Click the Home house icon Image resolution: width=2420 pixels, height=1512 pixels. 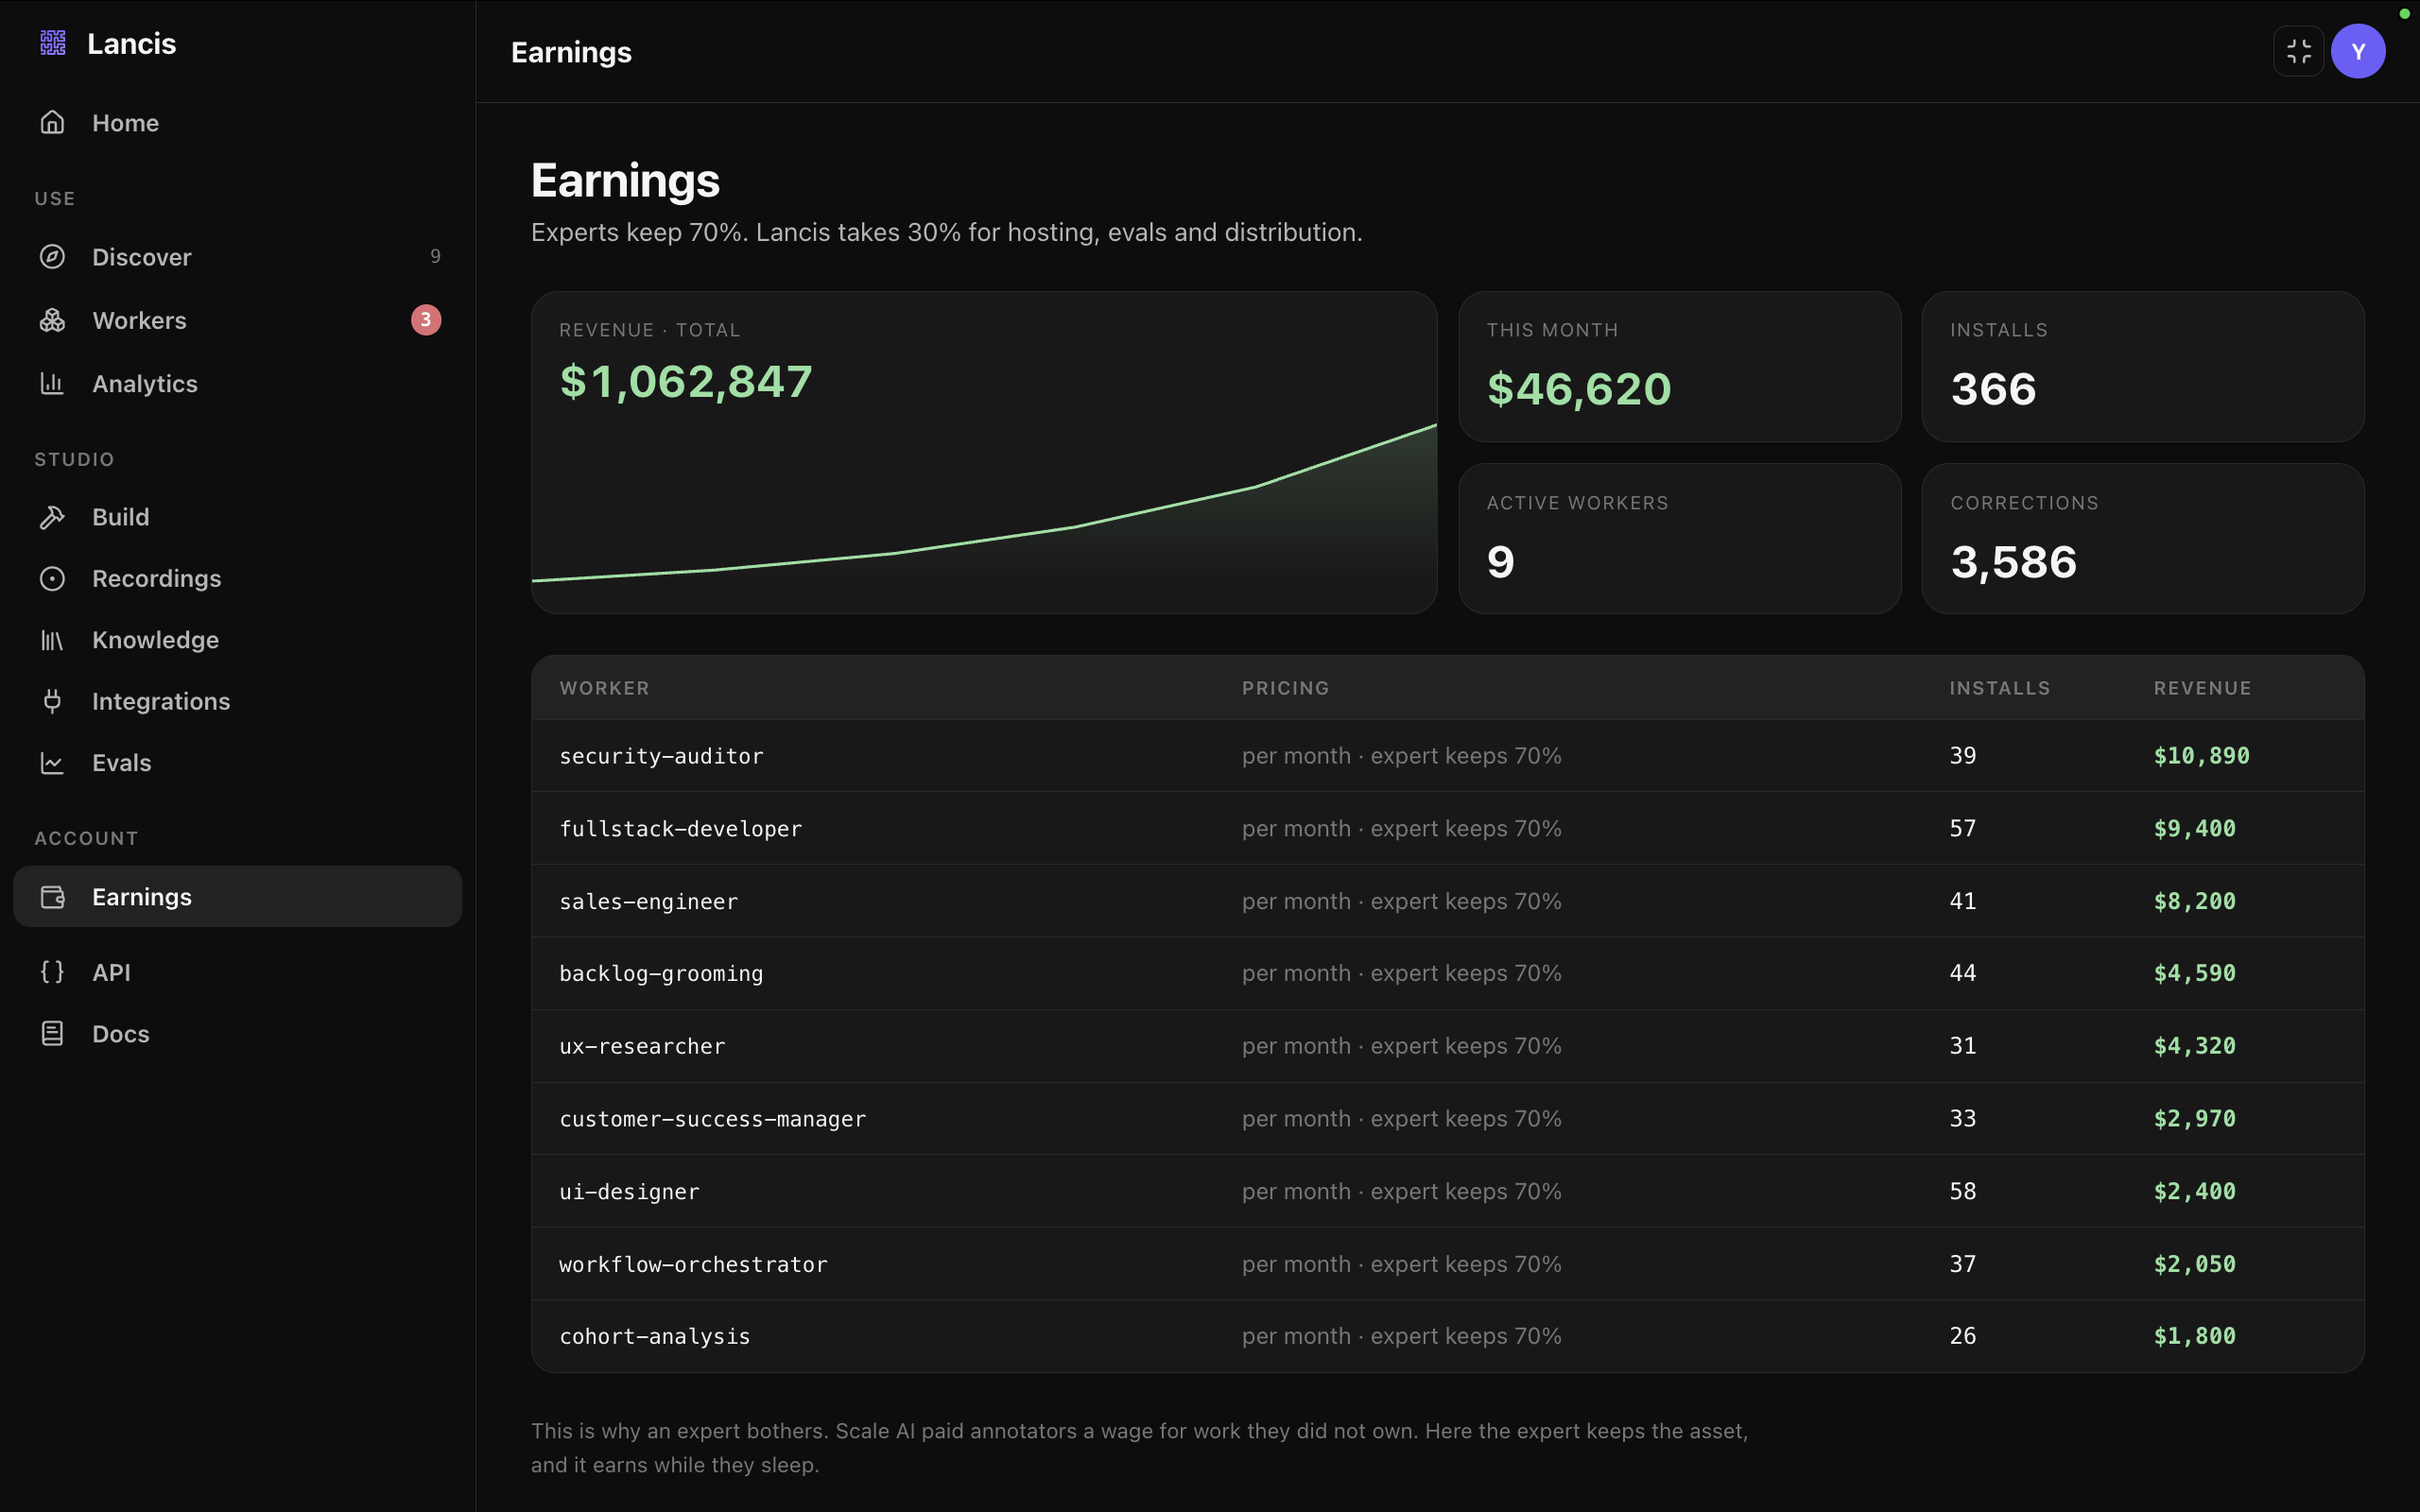[x=52, y=122]
